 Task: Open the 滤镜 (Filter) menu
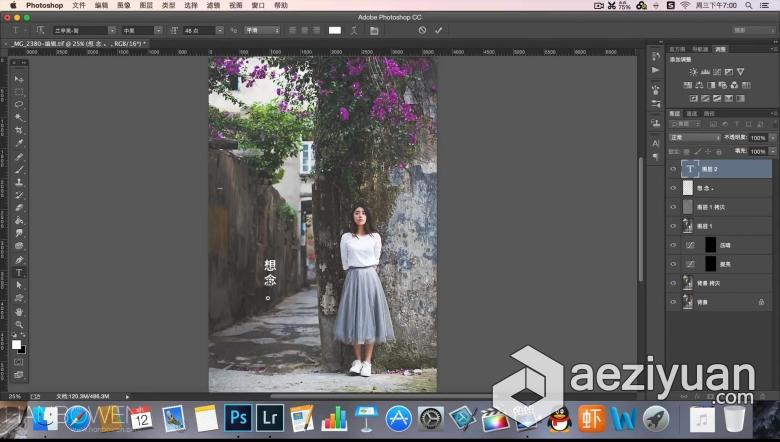coord(213,5)
